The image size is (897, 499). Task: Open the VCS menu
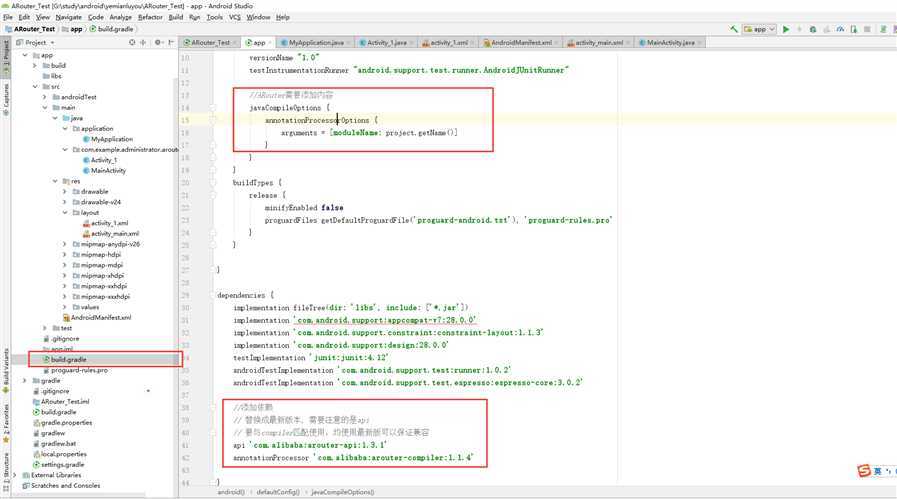pyautogui.click(x=235, y=17)
